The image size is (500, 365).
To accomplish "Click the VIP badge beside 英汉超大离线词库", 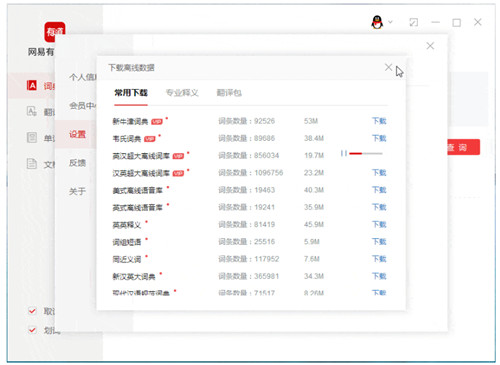I will 178,156.
